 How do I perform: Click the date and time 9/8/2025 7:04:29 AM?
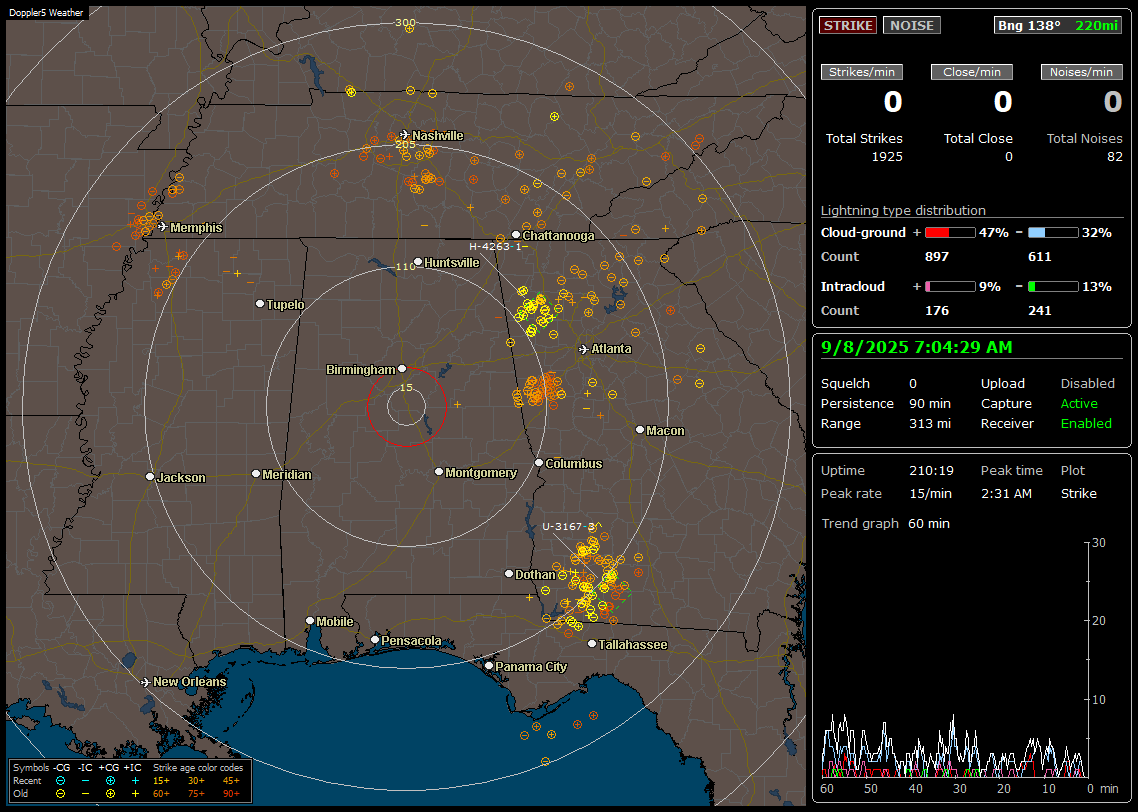pos(916,348)
